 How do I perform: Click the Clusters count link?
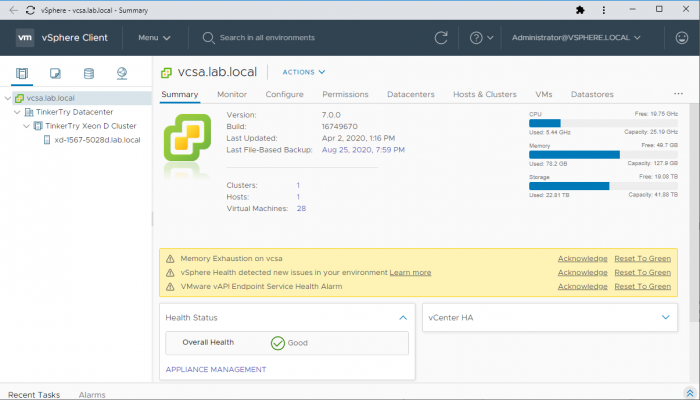[298, 185]
